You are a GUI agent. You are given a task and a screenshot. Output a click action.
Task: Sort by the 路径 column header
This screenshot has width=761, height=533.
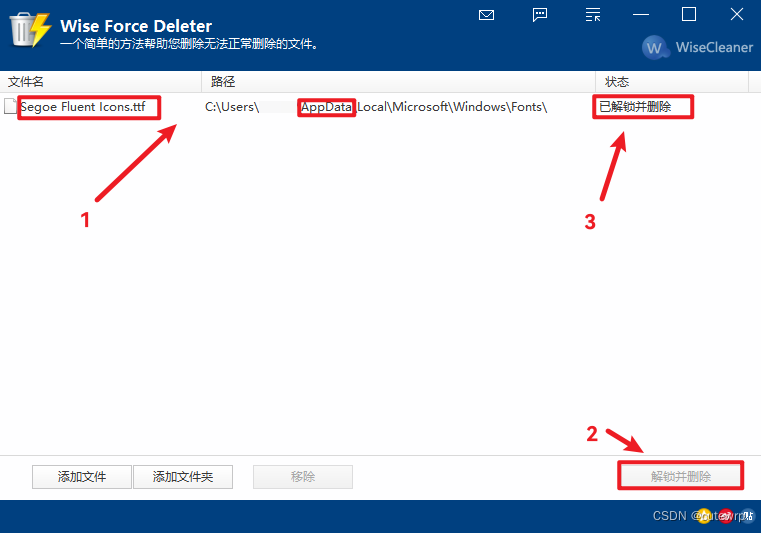(x=398, y=82)
